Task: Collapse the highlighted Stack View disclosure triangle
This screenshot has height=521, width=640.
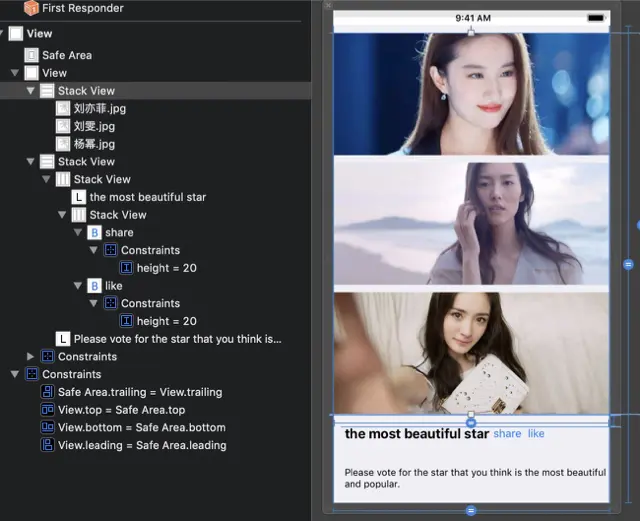Action: click(31, 91)
